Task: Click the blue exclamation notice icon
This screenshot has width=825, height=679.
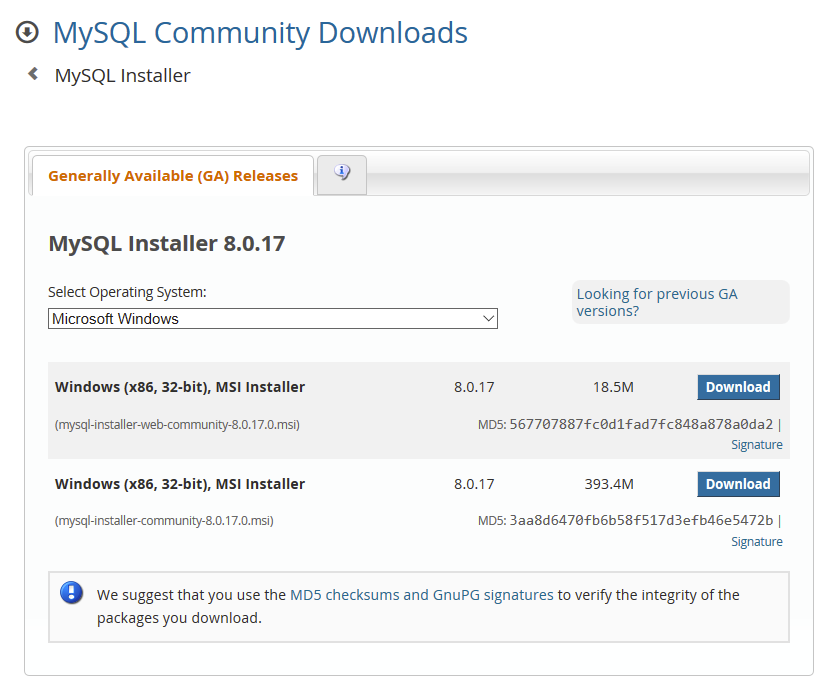Action: (x=72, y=593)
